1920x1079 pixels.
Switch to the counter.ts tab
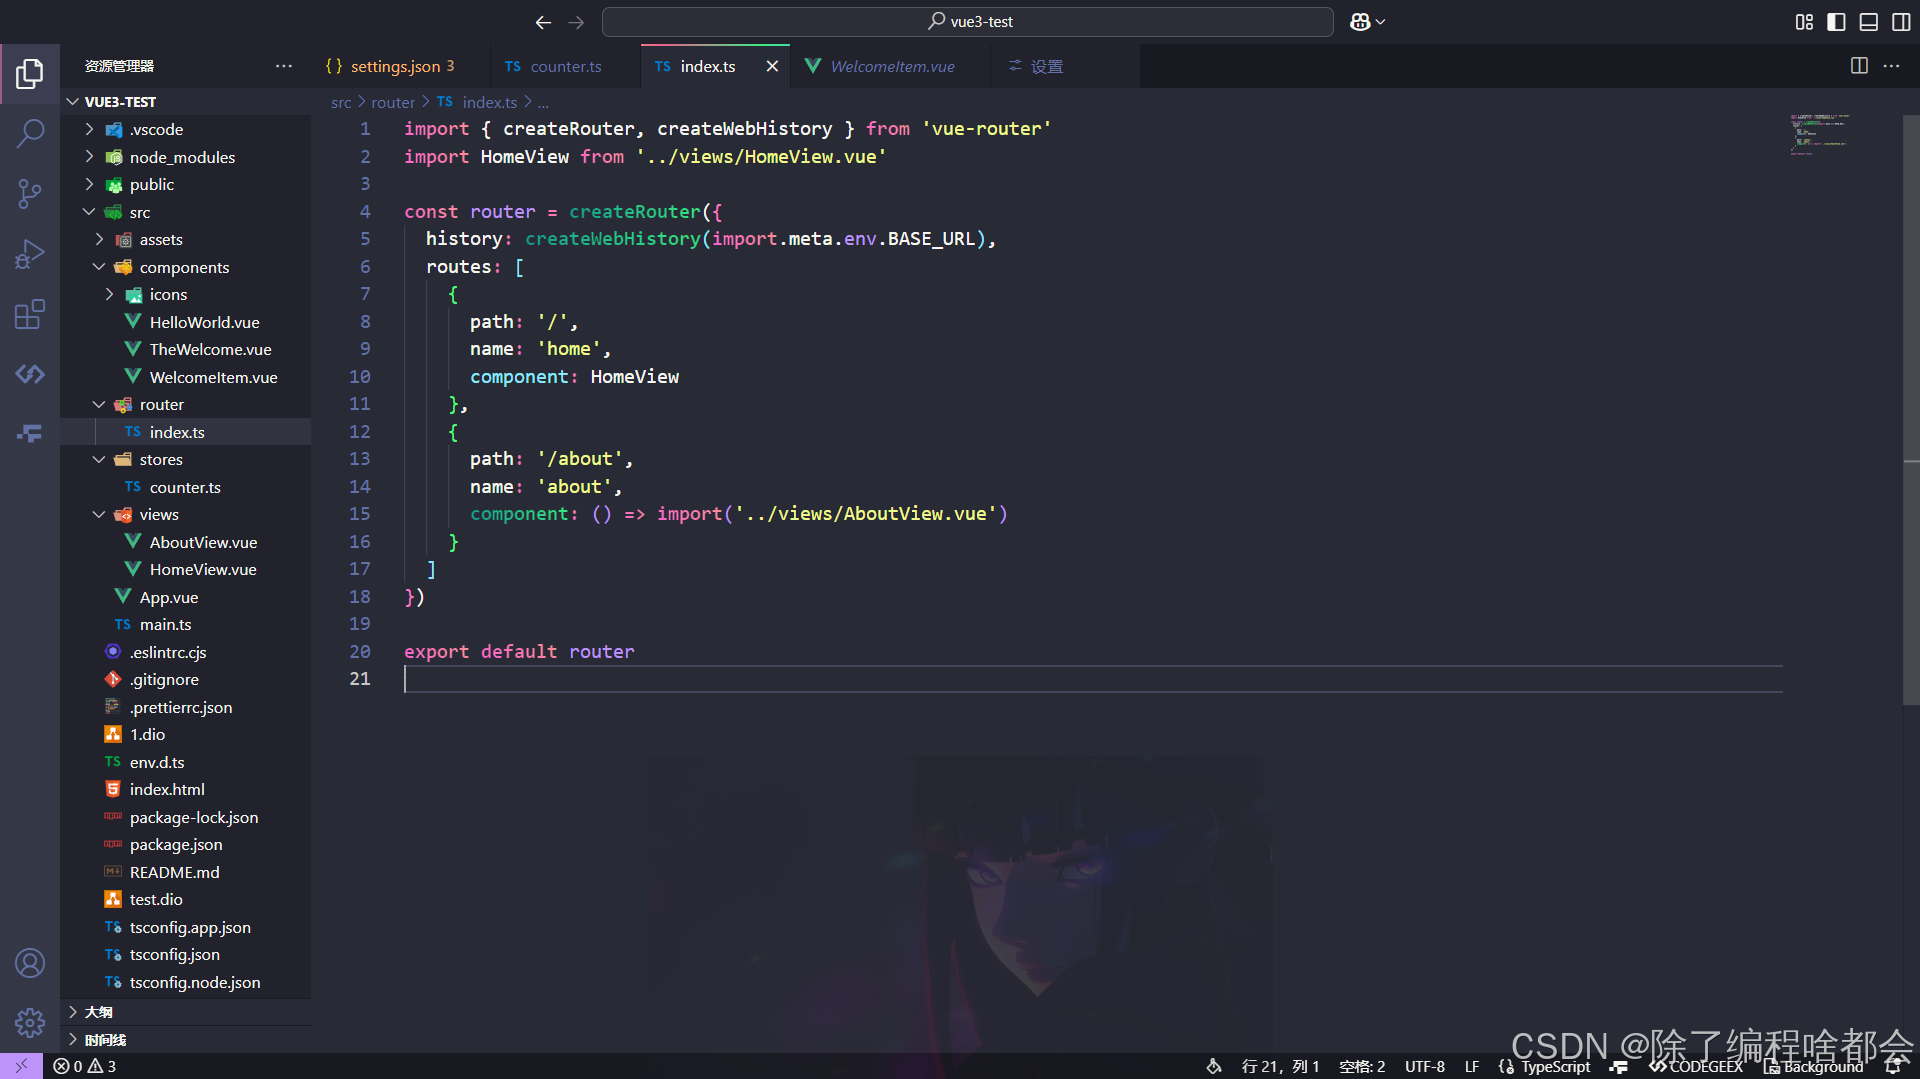[x=565, y=66]
